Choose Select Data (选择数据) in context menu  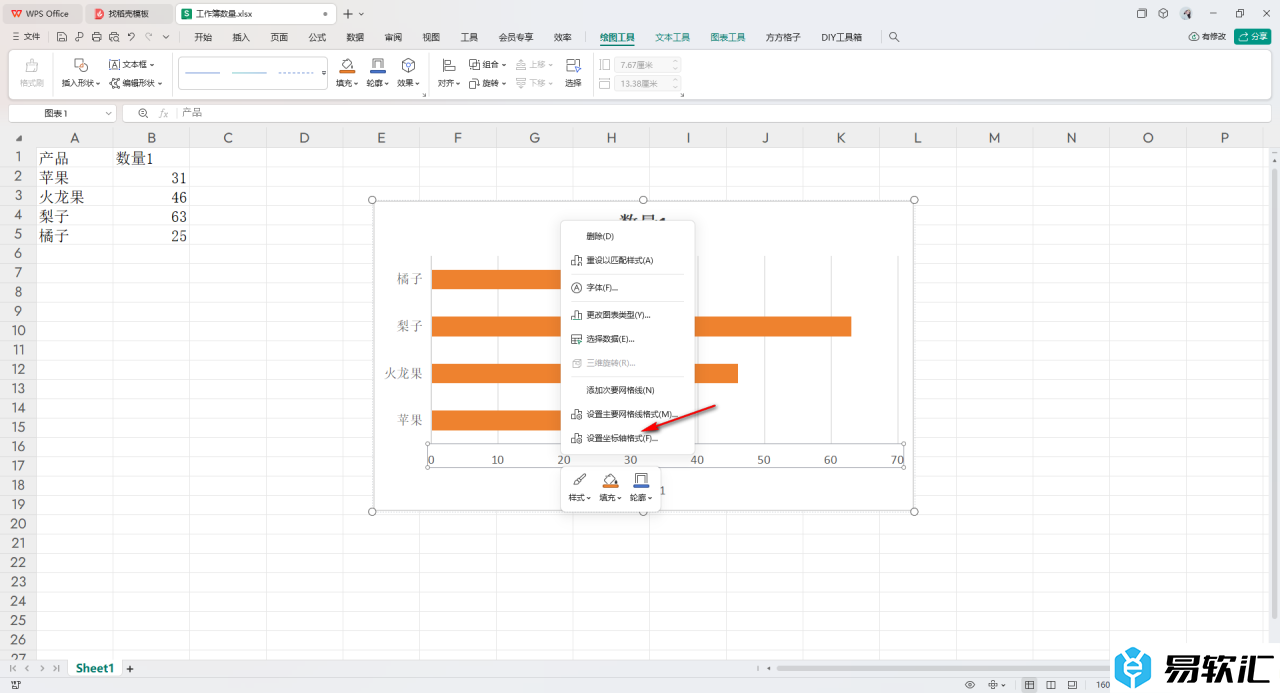point(628,339)
